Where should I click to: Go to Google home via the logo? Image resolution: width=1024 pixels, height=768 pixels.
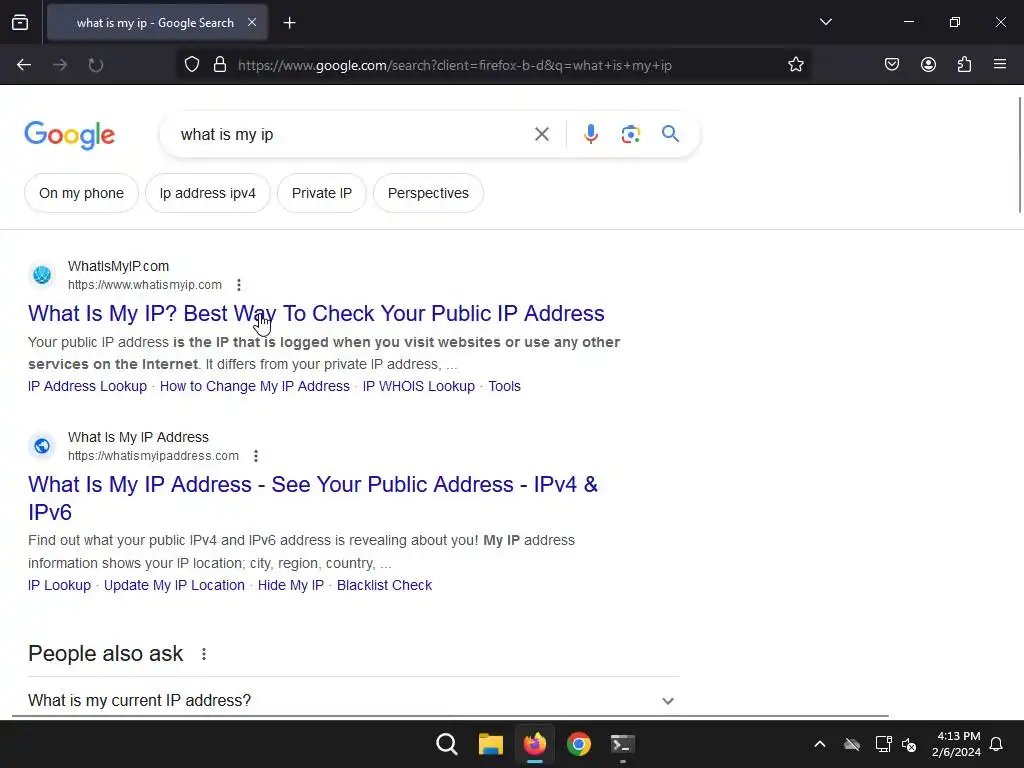pyautogui.click(x=70, y=135)
